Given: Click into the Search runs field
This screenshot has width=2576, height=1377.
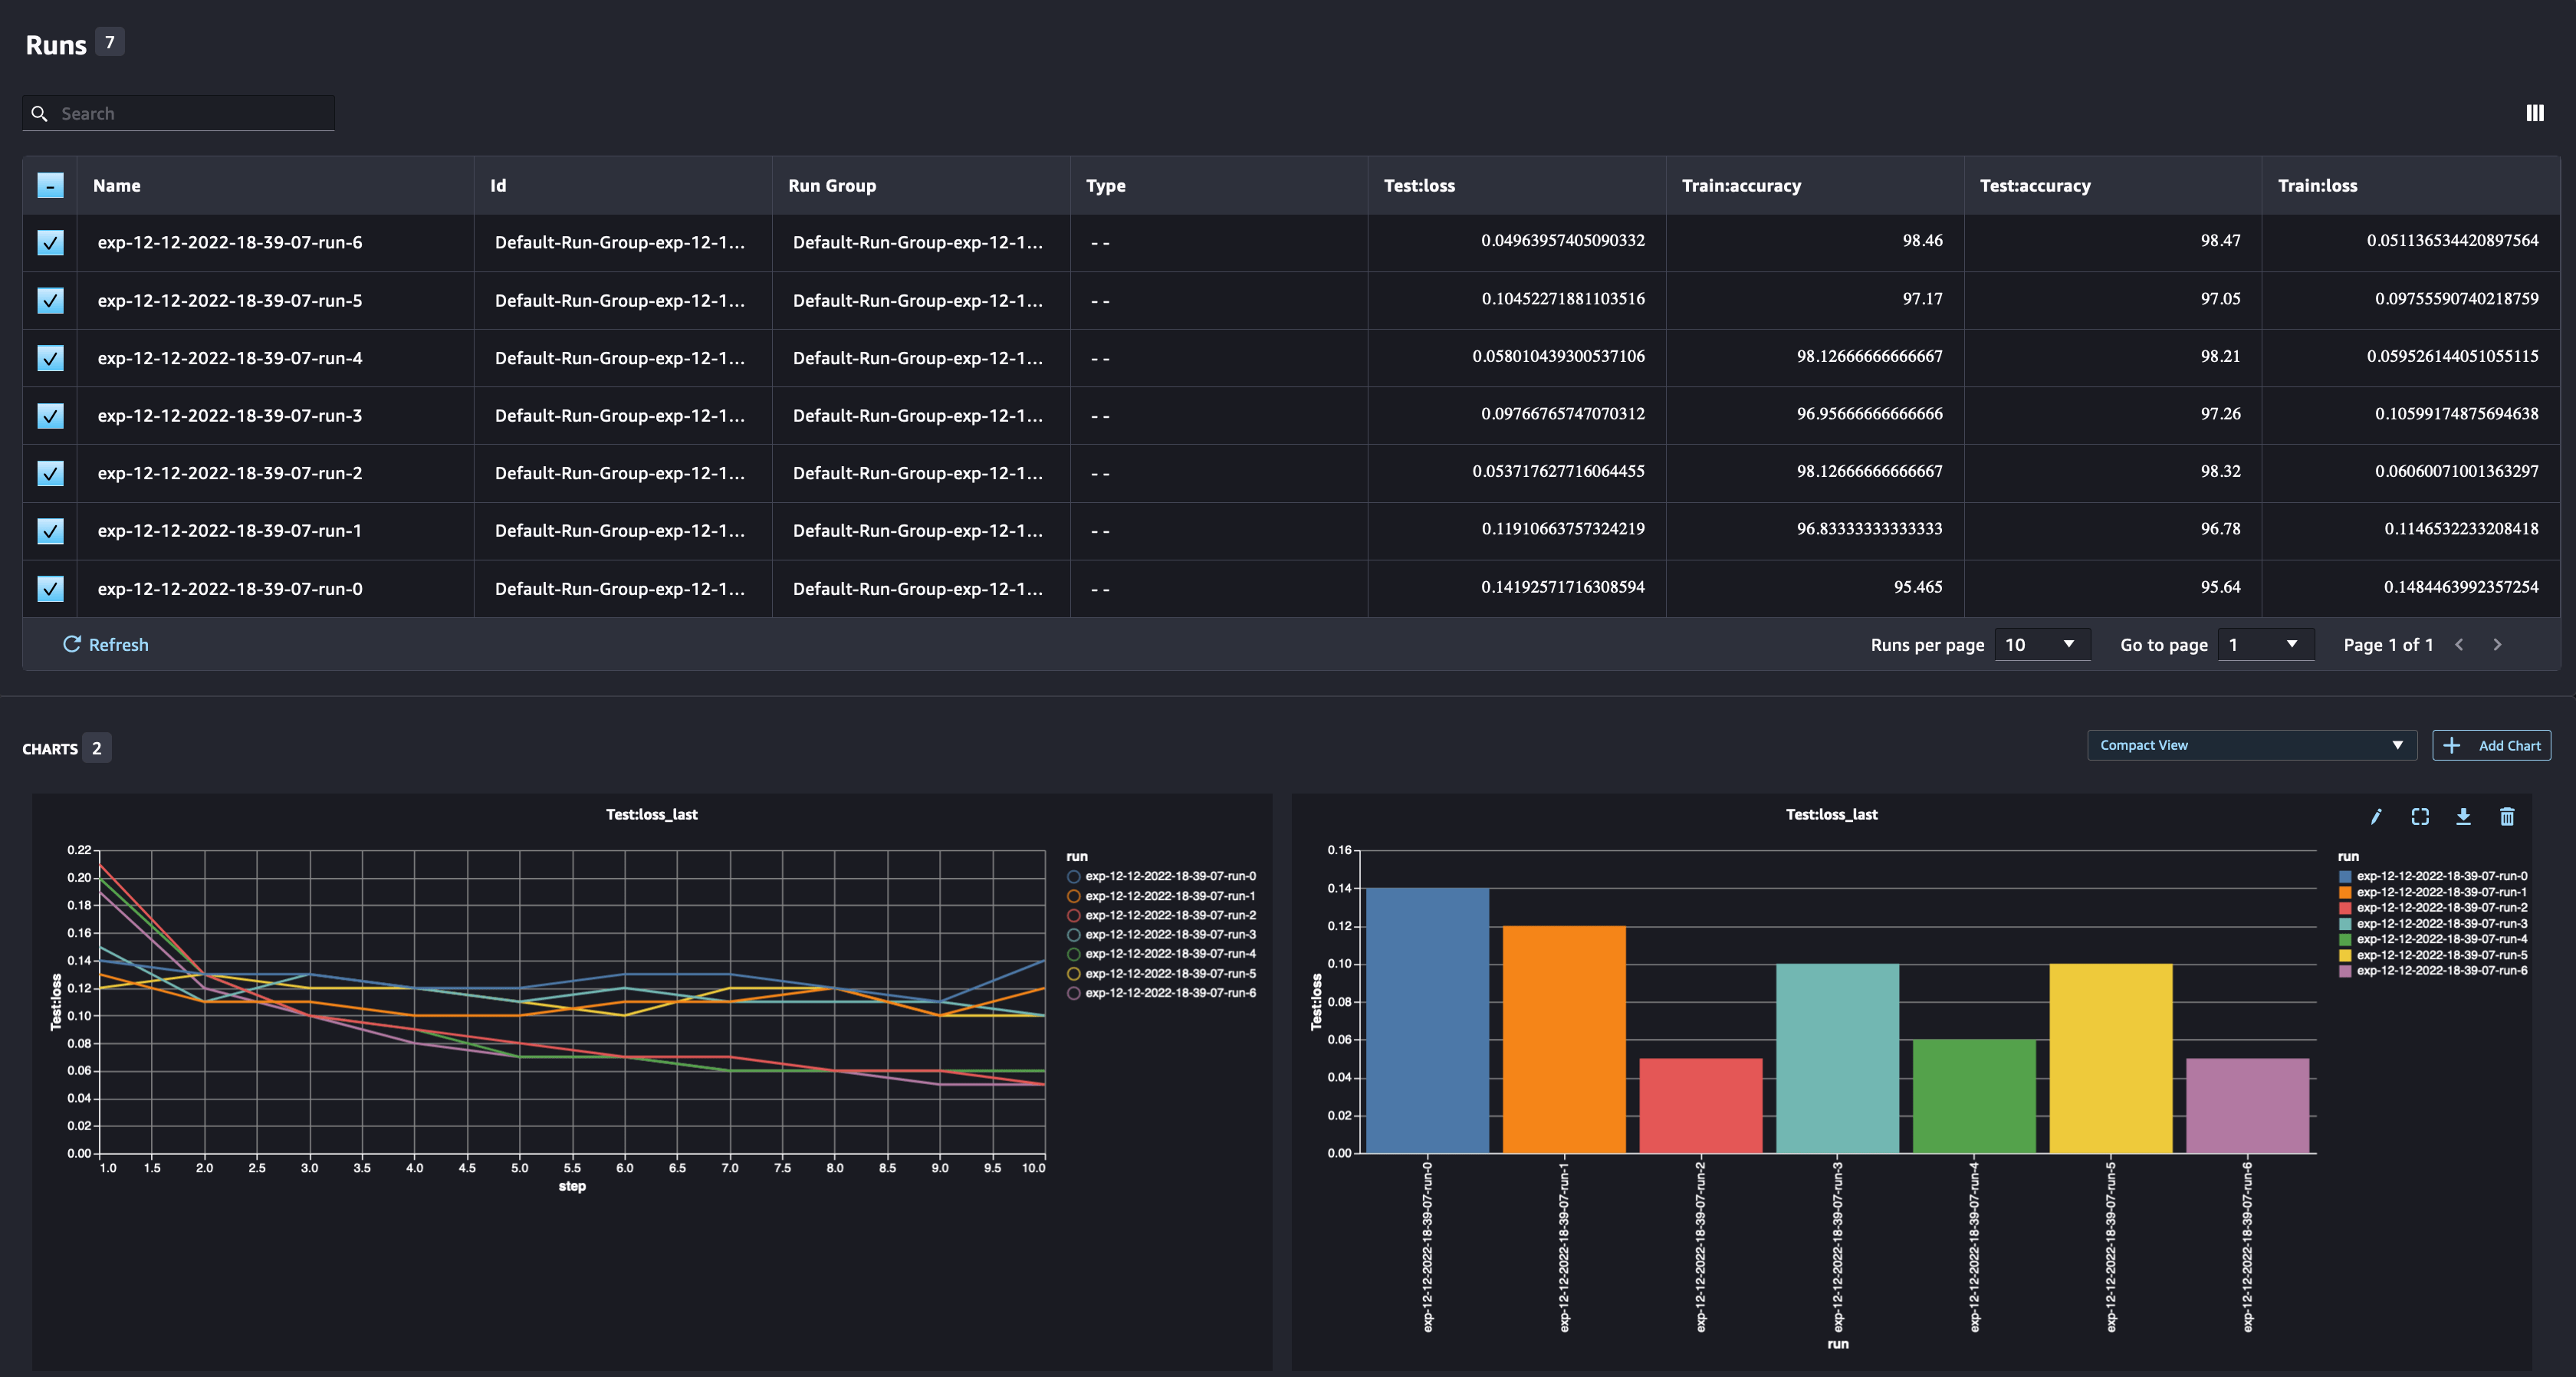Looking at the screenshot, I should point(190,113).
